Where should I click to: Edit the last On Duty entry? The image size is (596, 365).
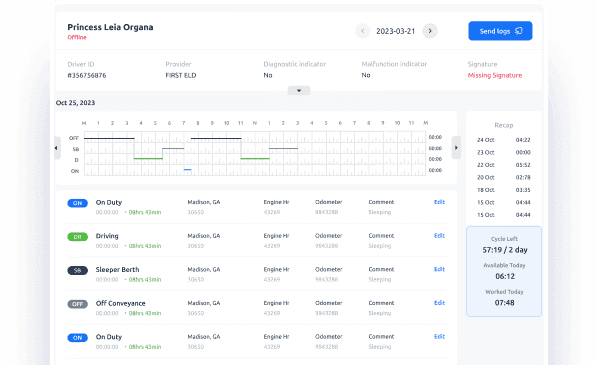[x=439, y=336]
